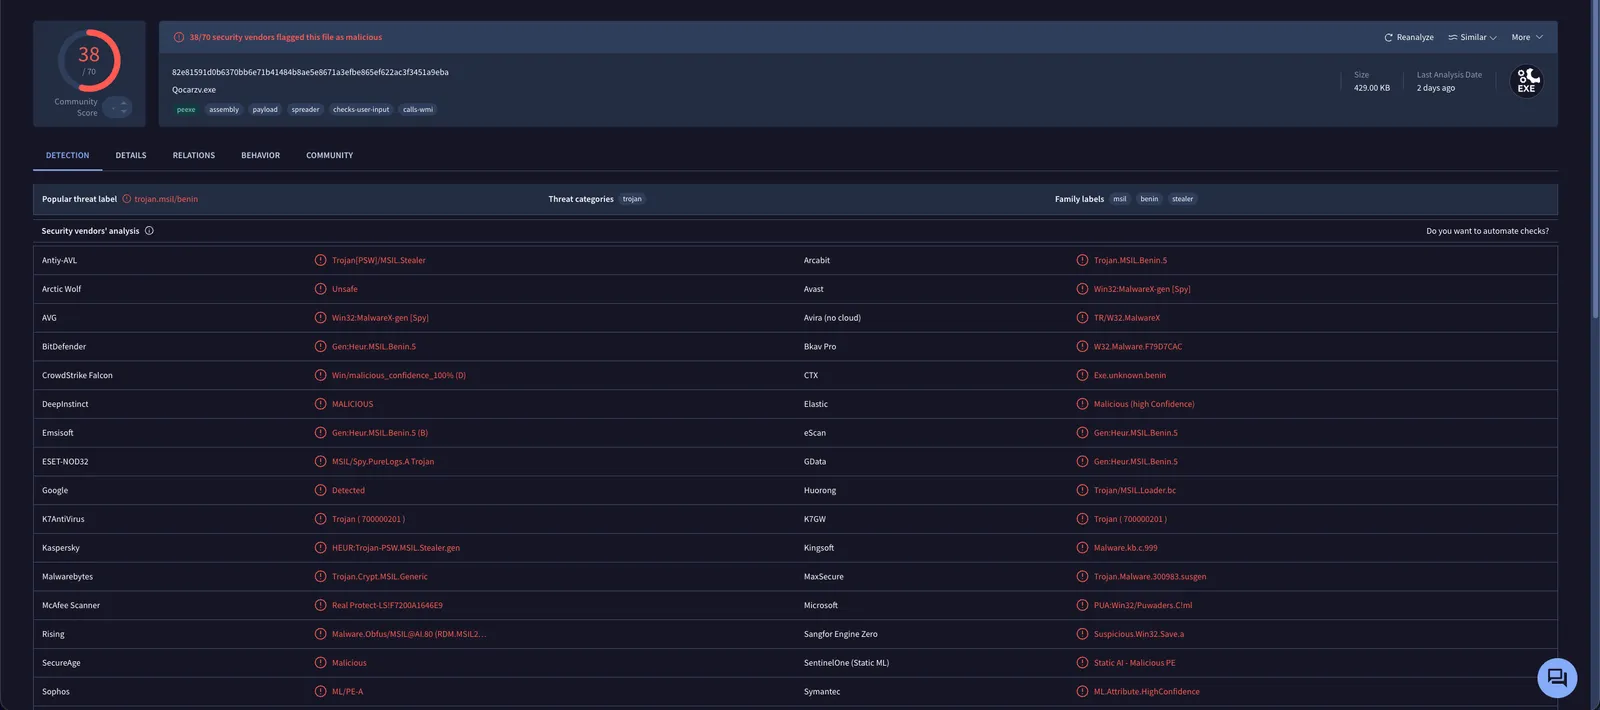This screenshot has width=1600, height=710.
Task: Switch to the Behavior tab
Action: [260, 156]
